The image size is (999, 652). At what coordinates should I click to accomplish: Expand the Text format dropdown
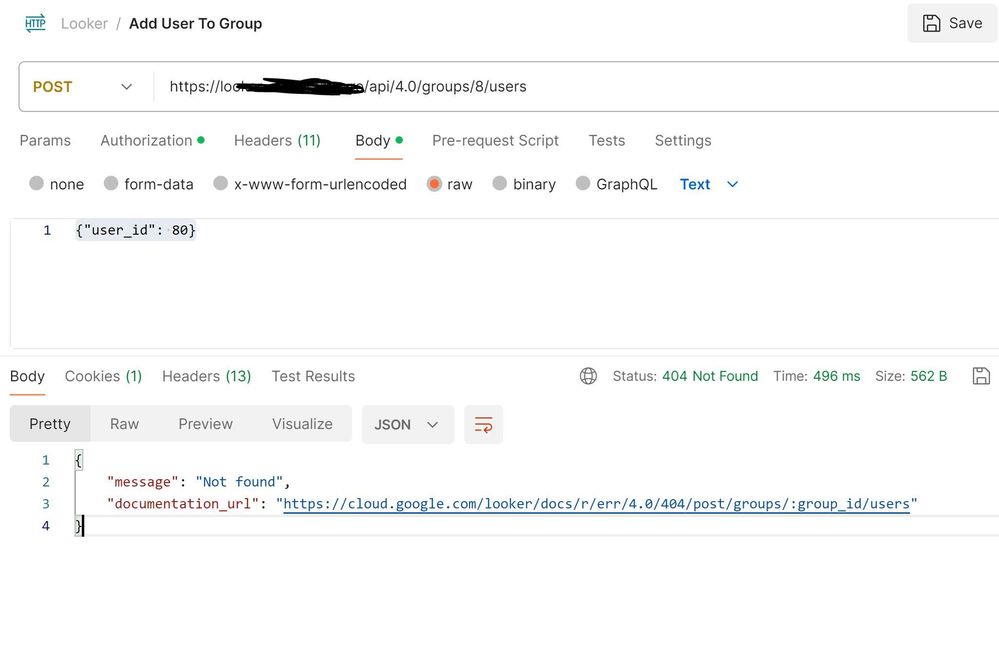pyautogui.click(x=708, y=184)
